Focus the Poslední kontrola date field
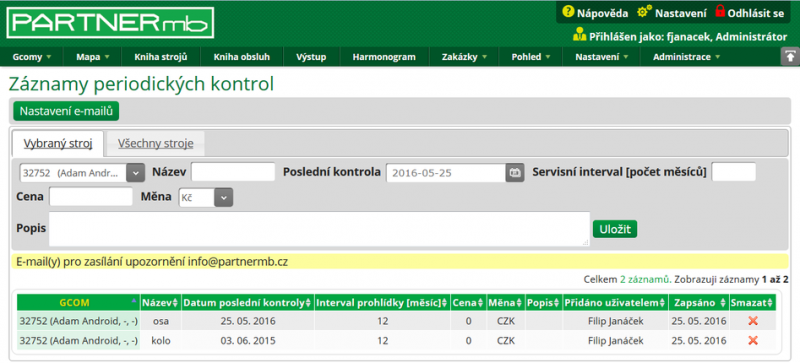Image resolution: width=800 pixels, height=363 pixels. click(x=446, y=173)
